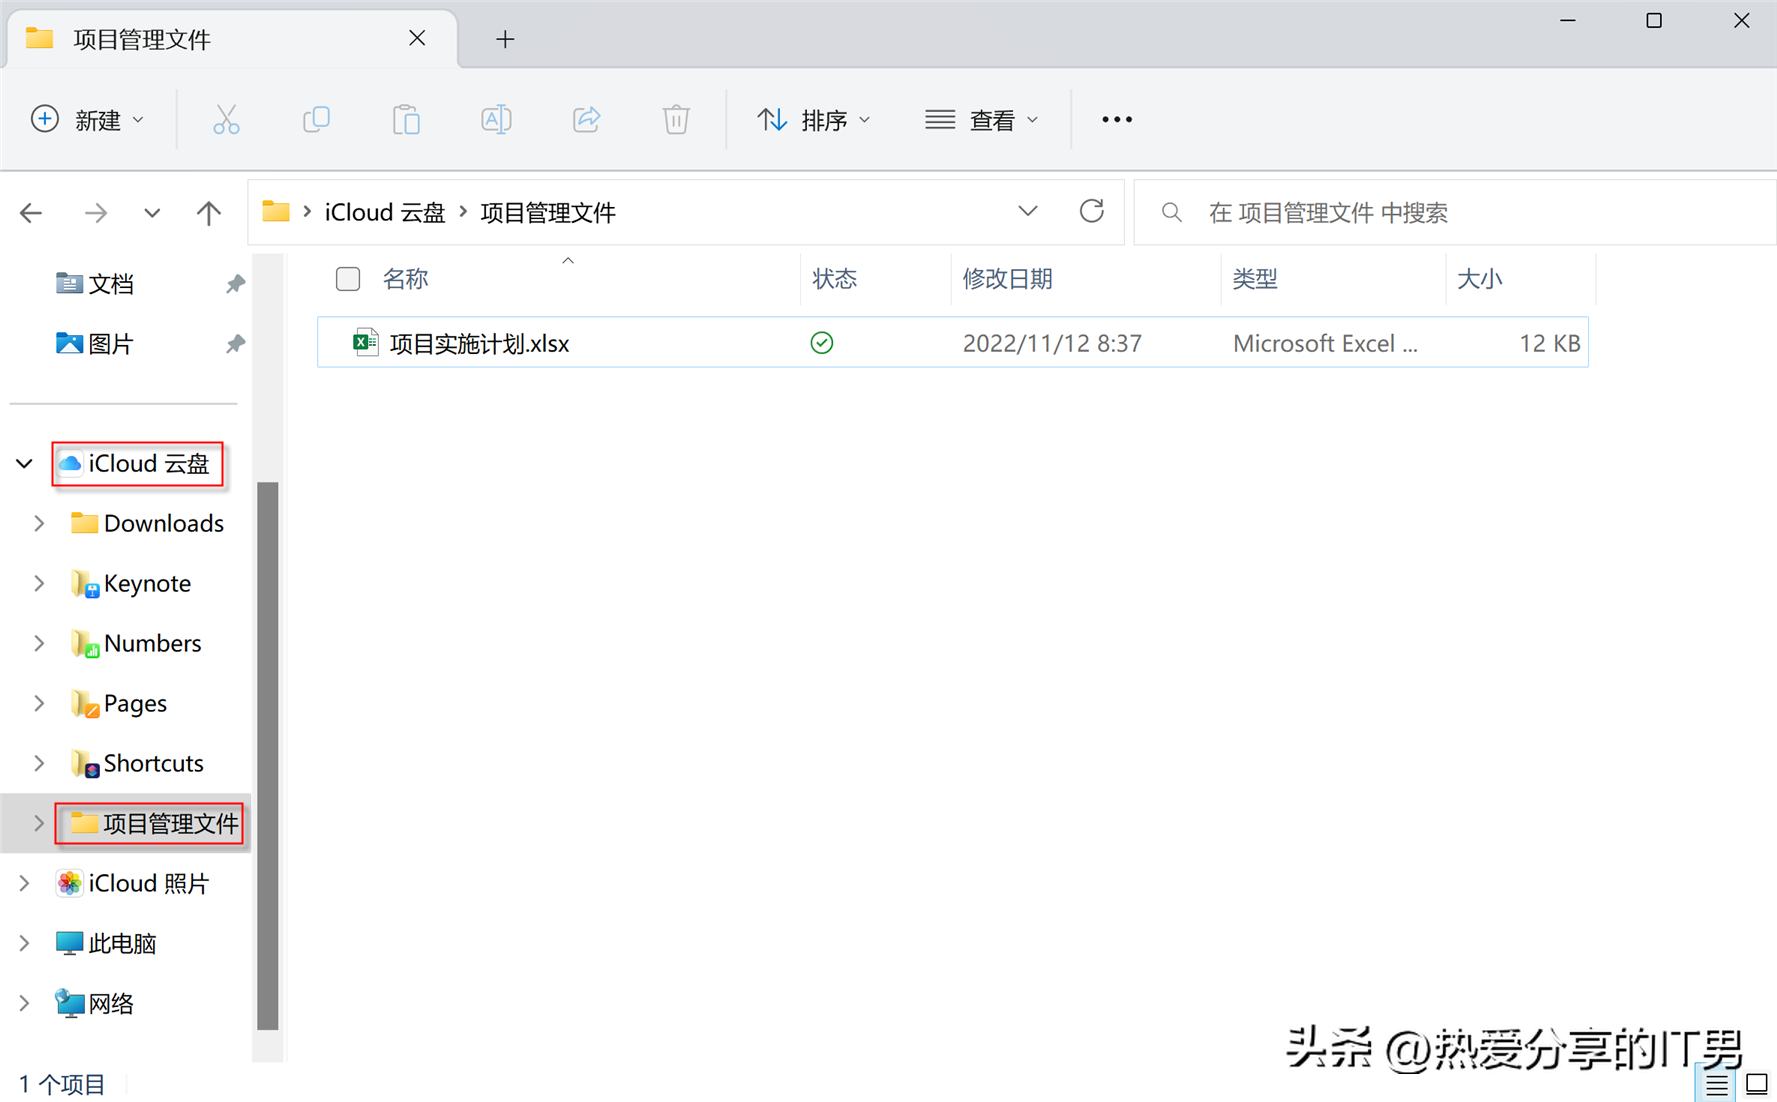1777x1102 pixels.
Task: Open 图片 in quick access
Action: (95, 344)
